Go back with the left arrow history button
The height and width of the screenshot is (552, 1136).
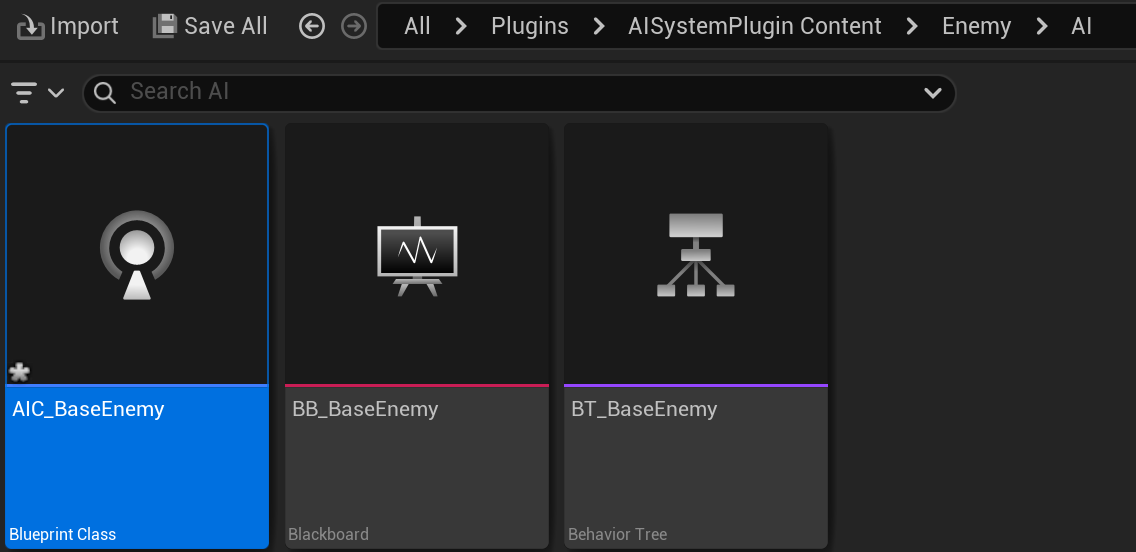coord(312,27)
